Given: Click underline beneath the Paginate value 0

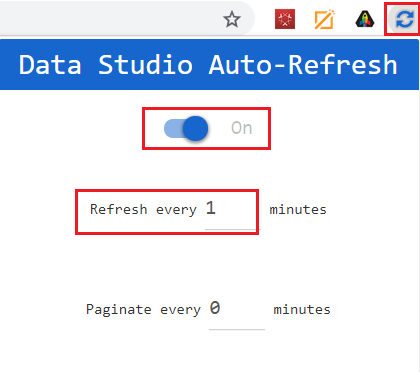Looking at the screenshot, I should 237,329.
